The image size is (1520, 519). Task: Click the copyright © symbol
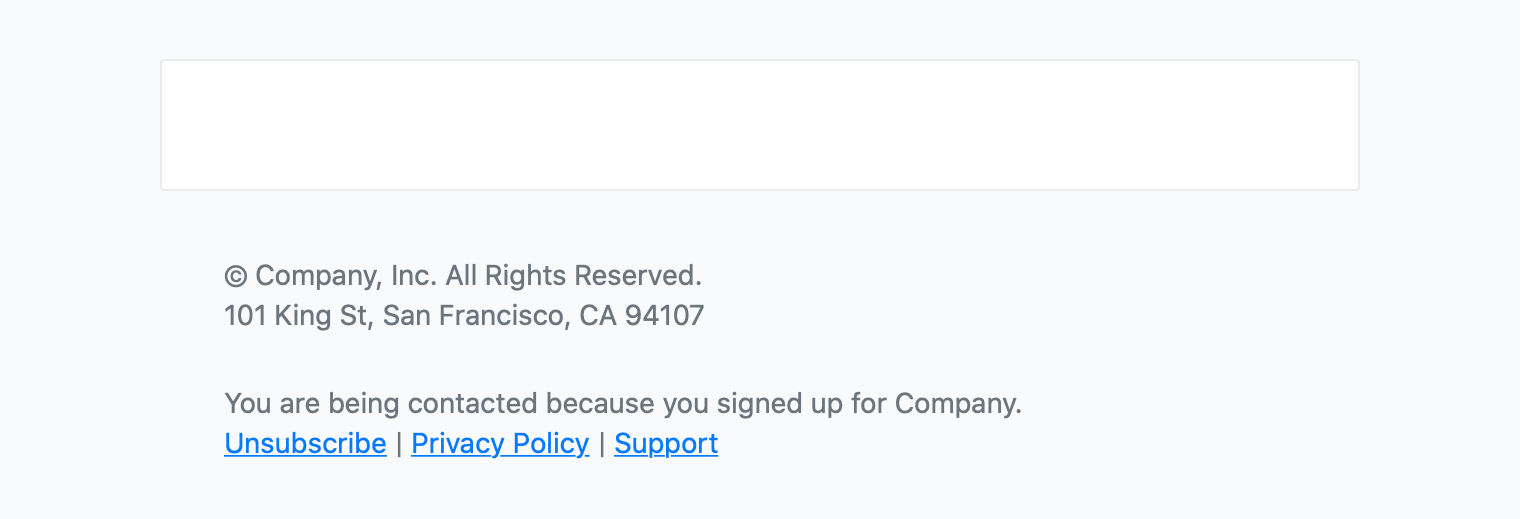235,276
